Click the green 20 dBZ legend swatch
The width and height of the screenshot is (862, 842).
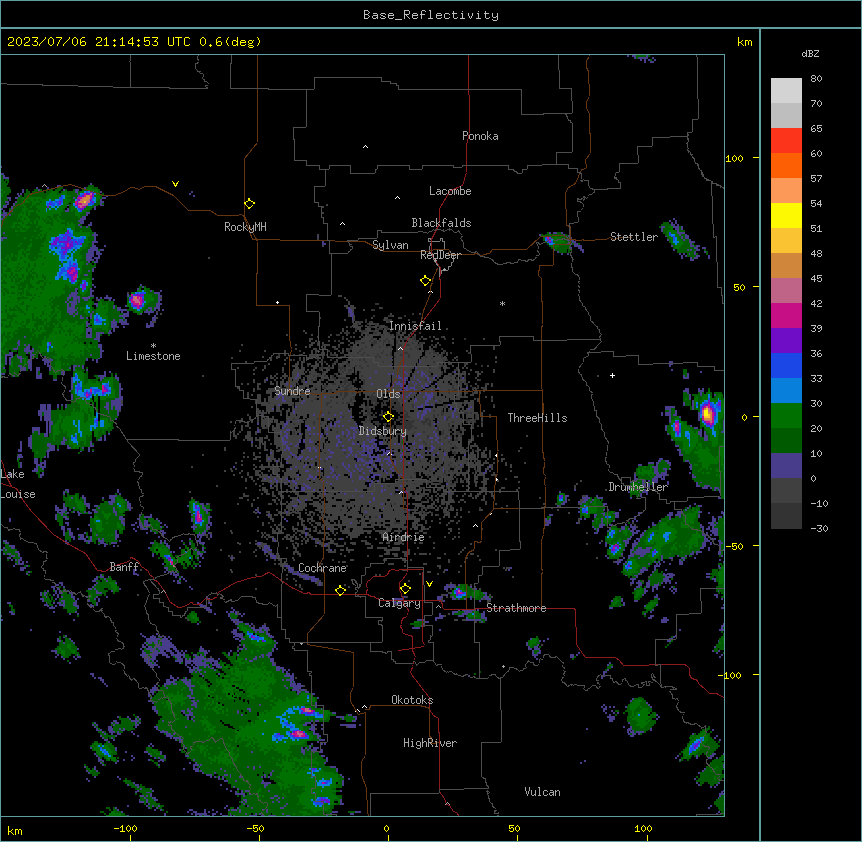coord(786,416)
